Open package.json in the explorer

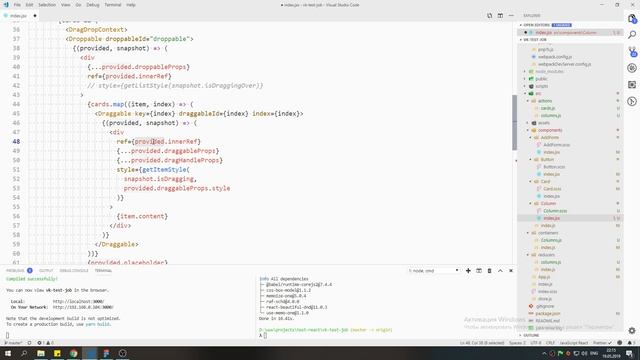[548, 313]
